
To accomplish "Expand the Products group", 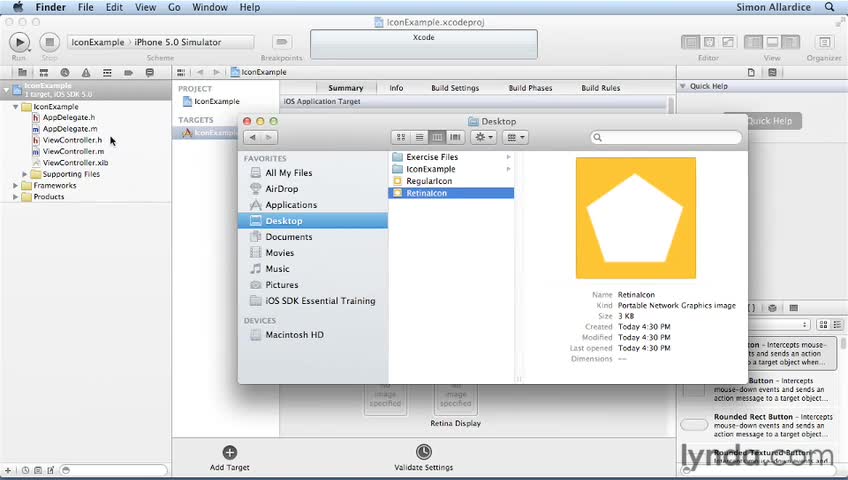I will coord(16,197).
